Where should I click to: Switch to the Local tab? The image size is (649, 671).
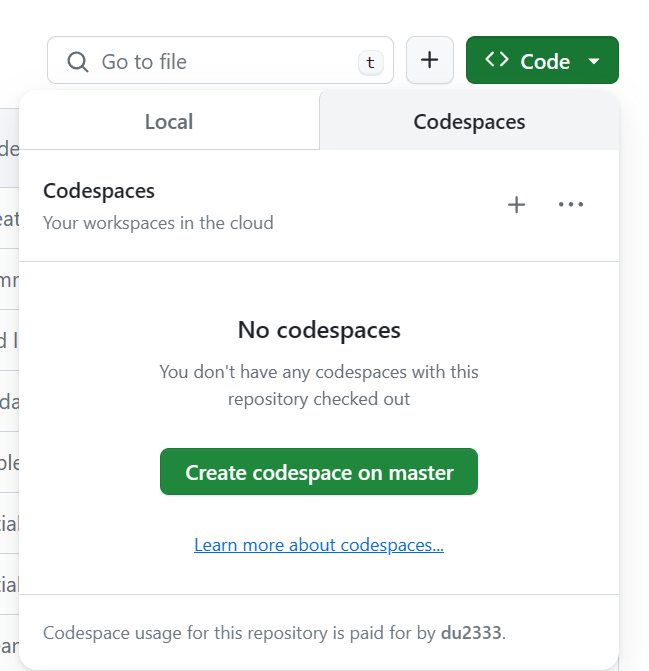coord(169,121)
